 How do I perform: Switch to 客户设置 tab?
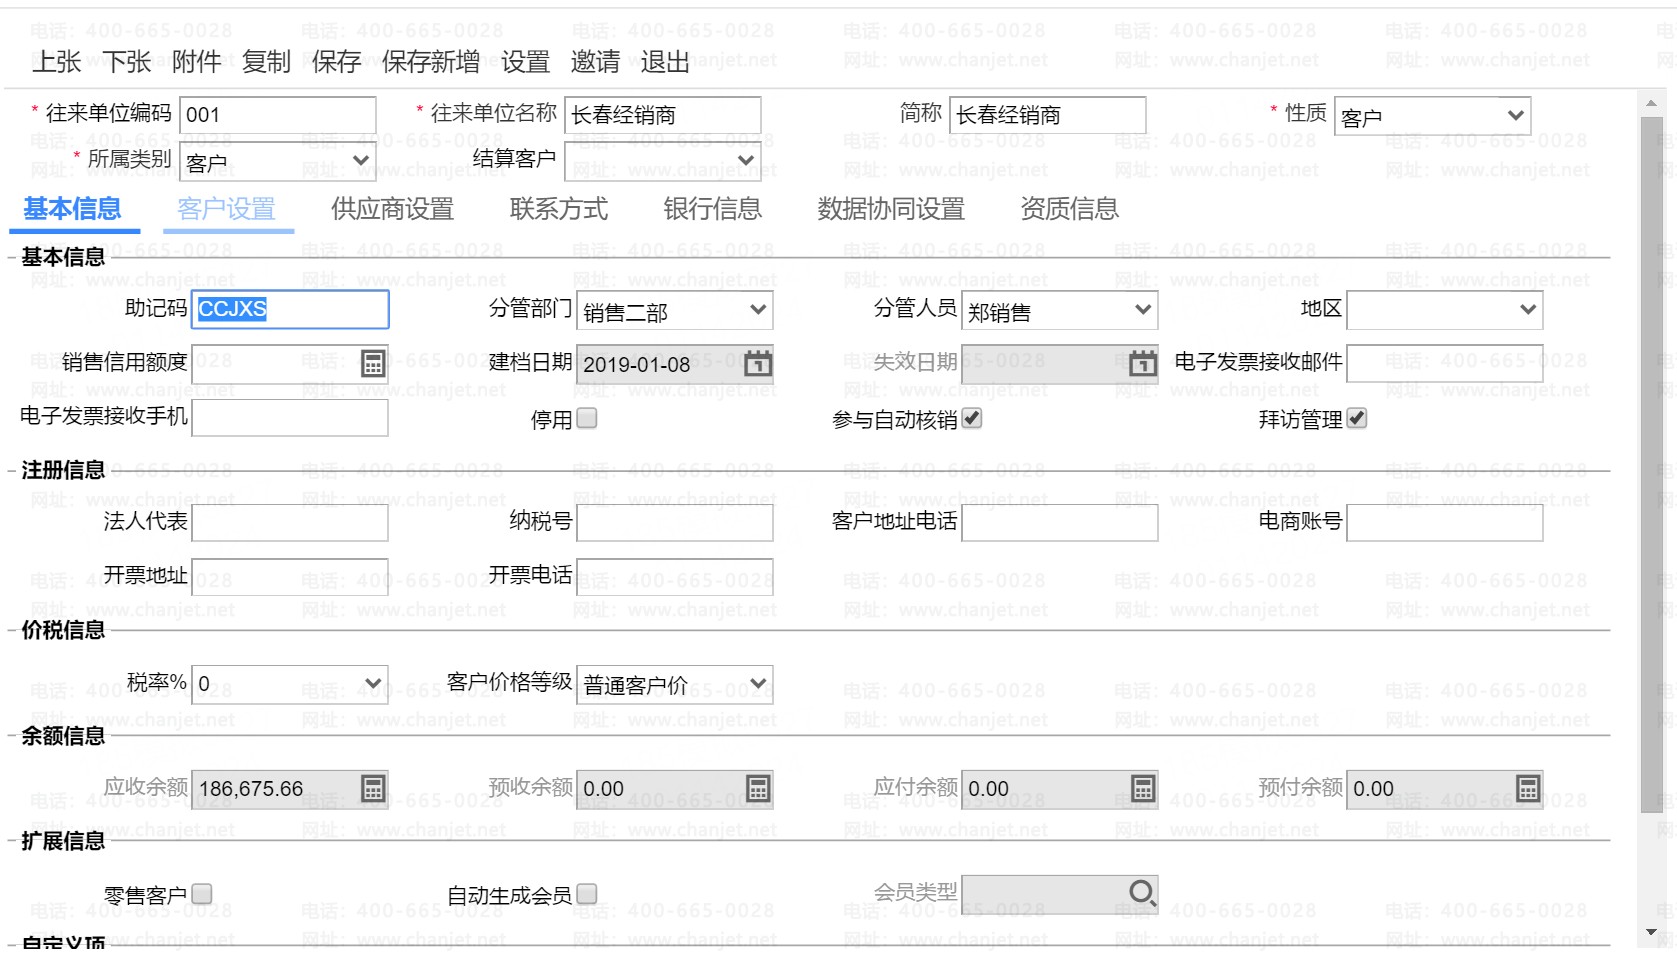pos(227,209)
